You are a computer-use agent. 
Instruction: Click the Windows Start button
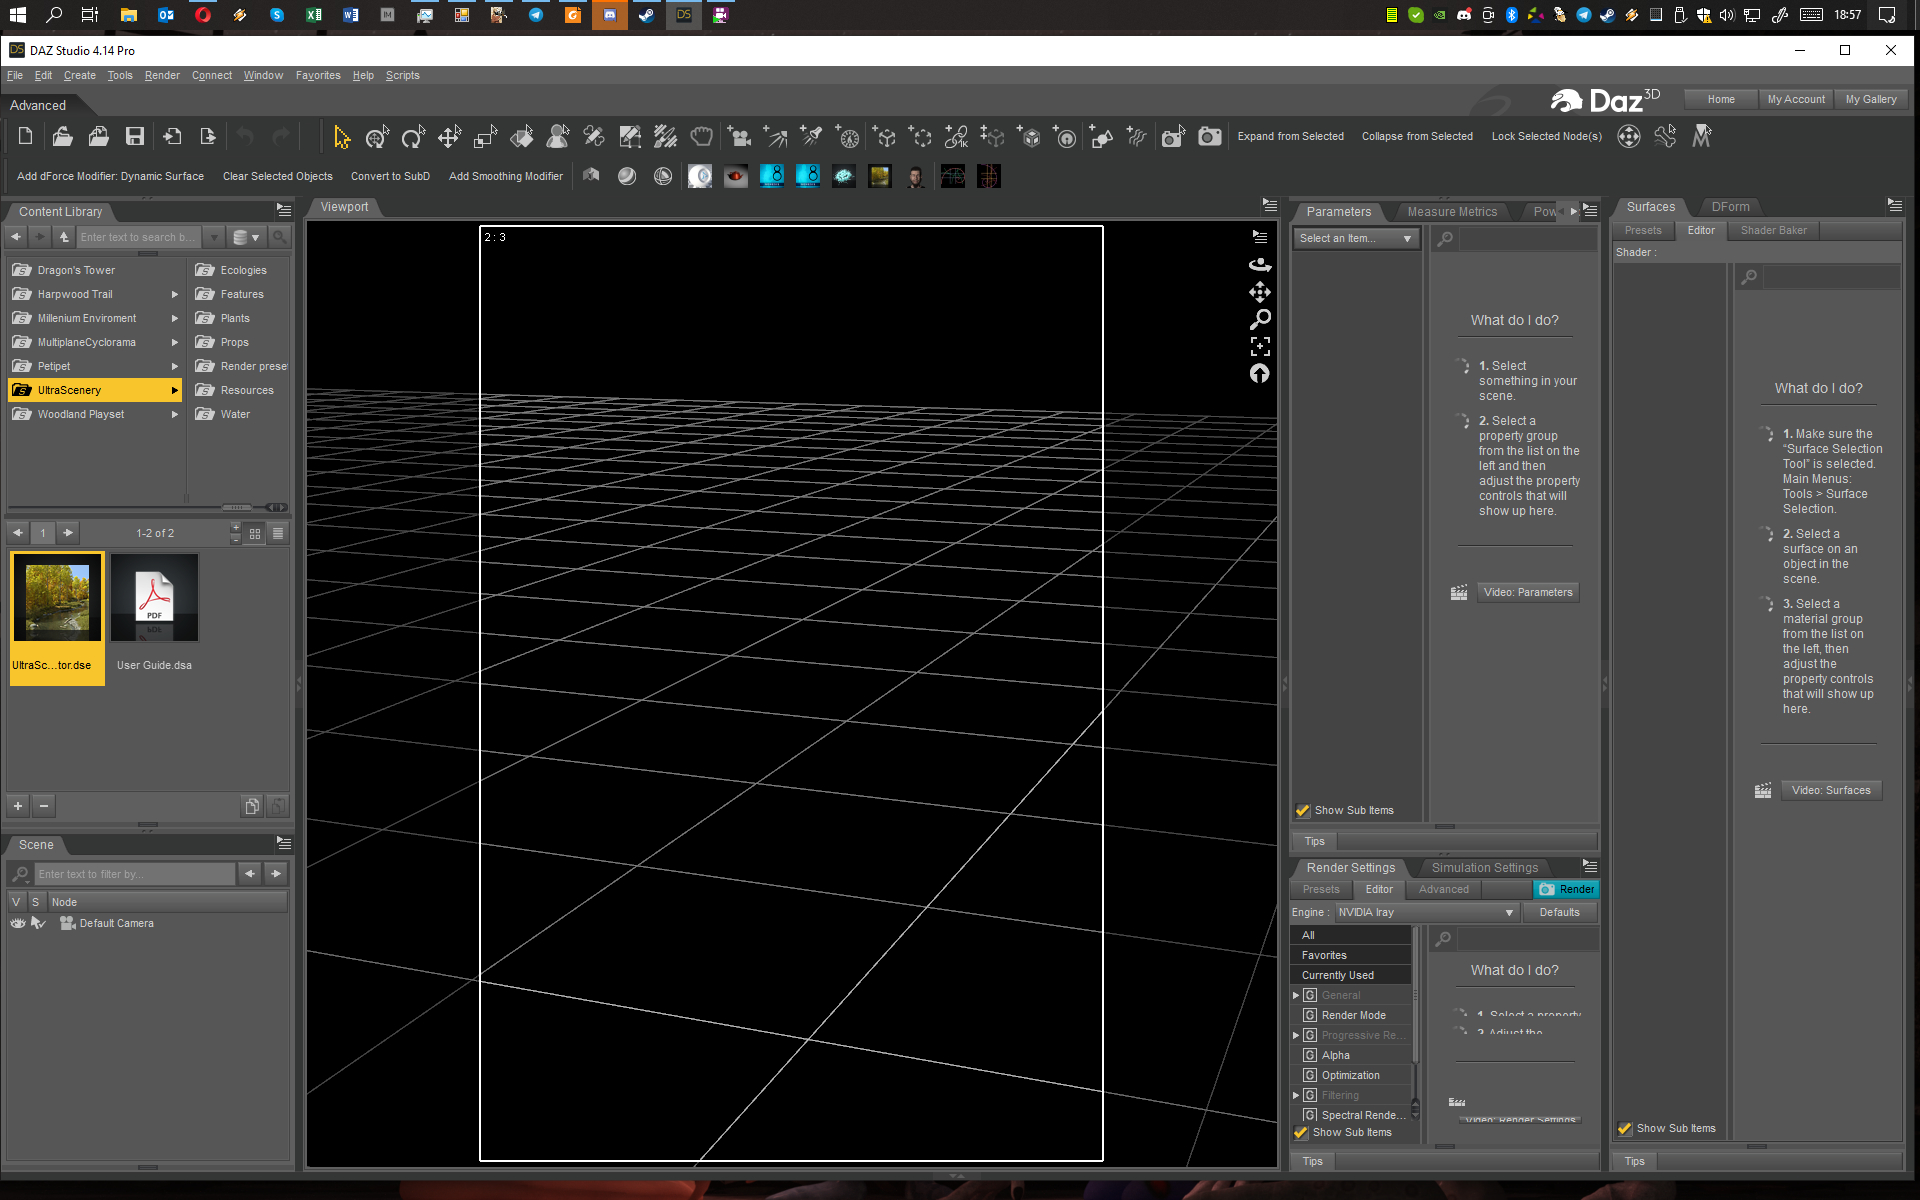(18, 15)
